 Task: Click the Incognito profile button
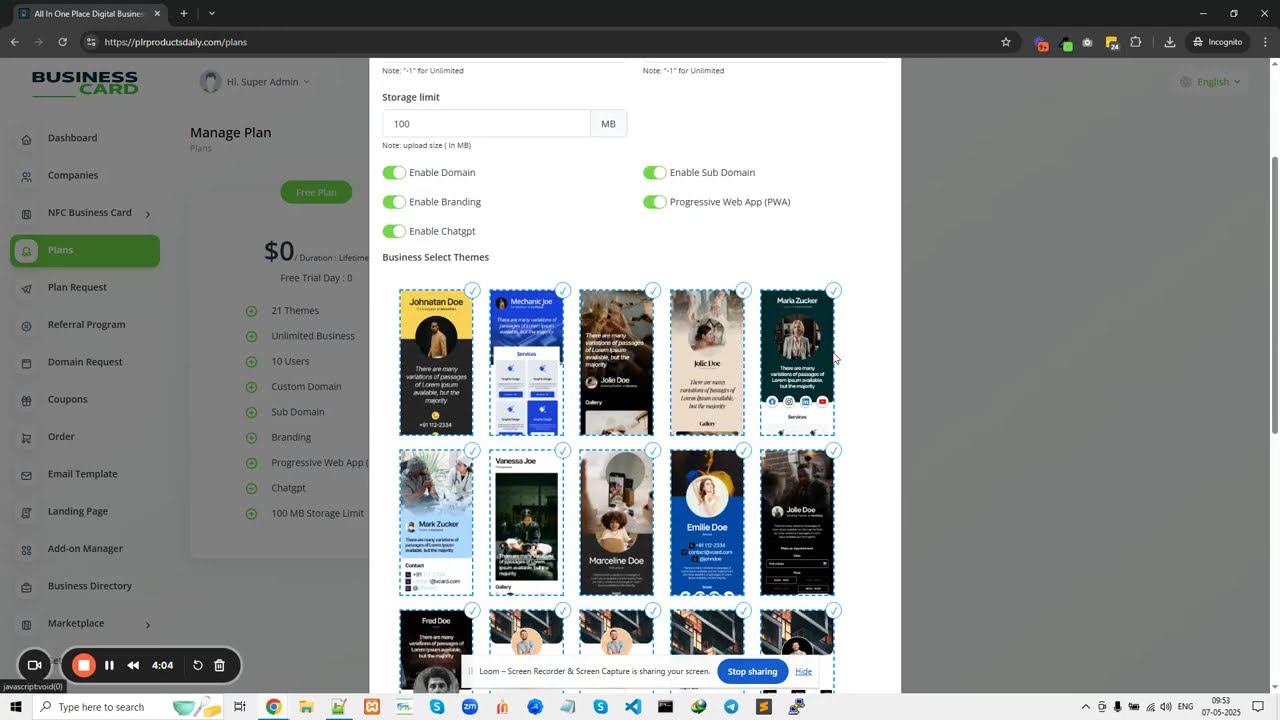pyautogui.click(x=1218, y=42)
